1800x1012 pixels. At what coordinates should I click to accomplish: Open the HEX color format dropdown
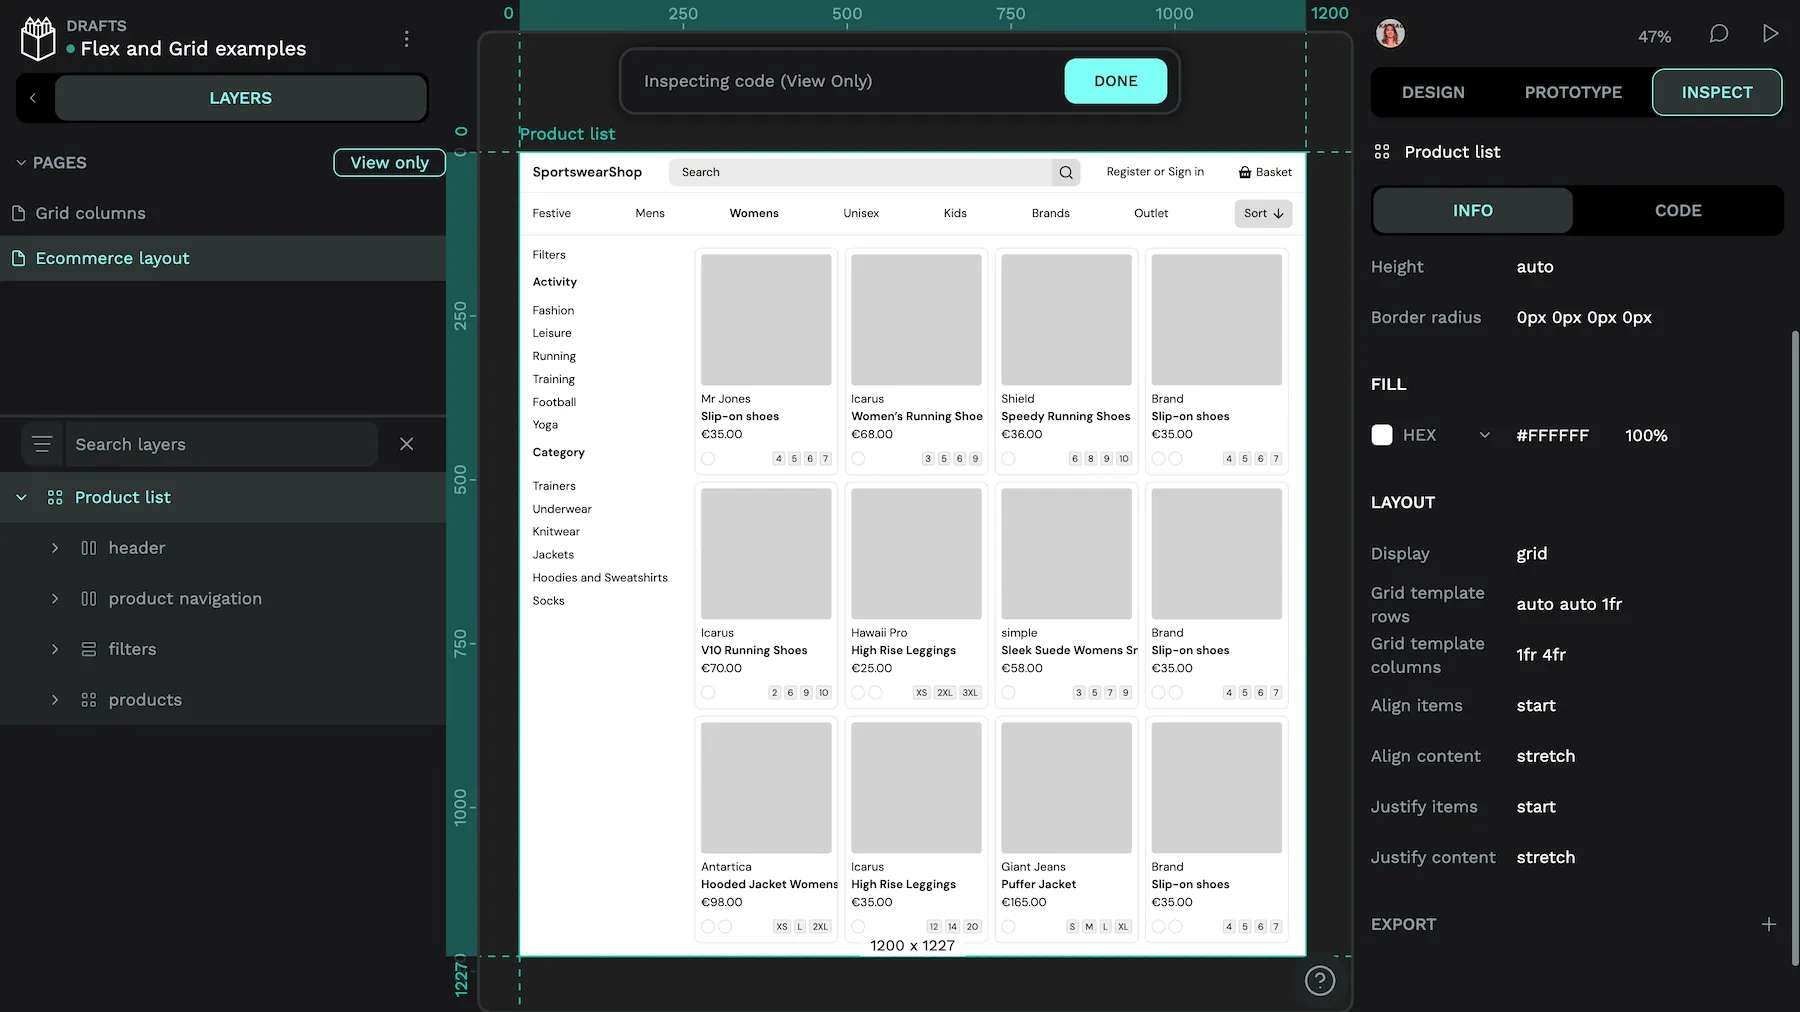(1484, 435)
